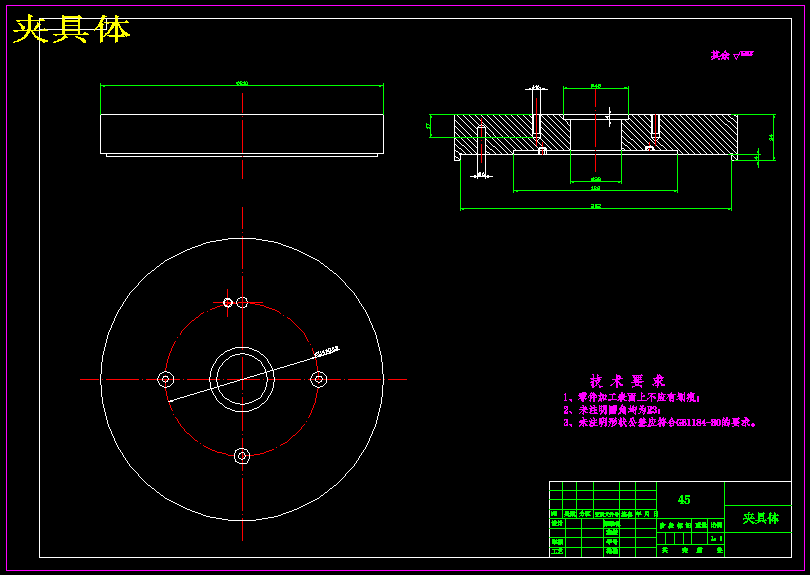Screen dimensions: 810x575
Task: Select the thread callout above the section's threaded hole
Action: pos(536,87)
